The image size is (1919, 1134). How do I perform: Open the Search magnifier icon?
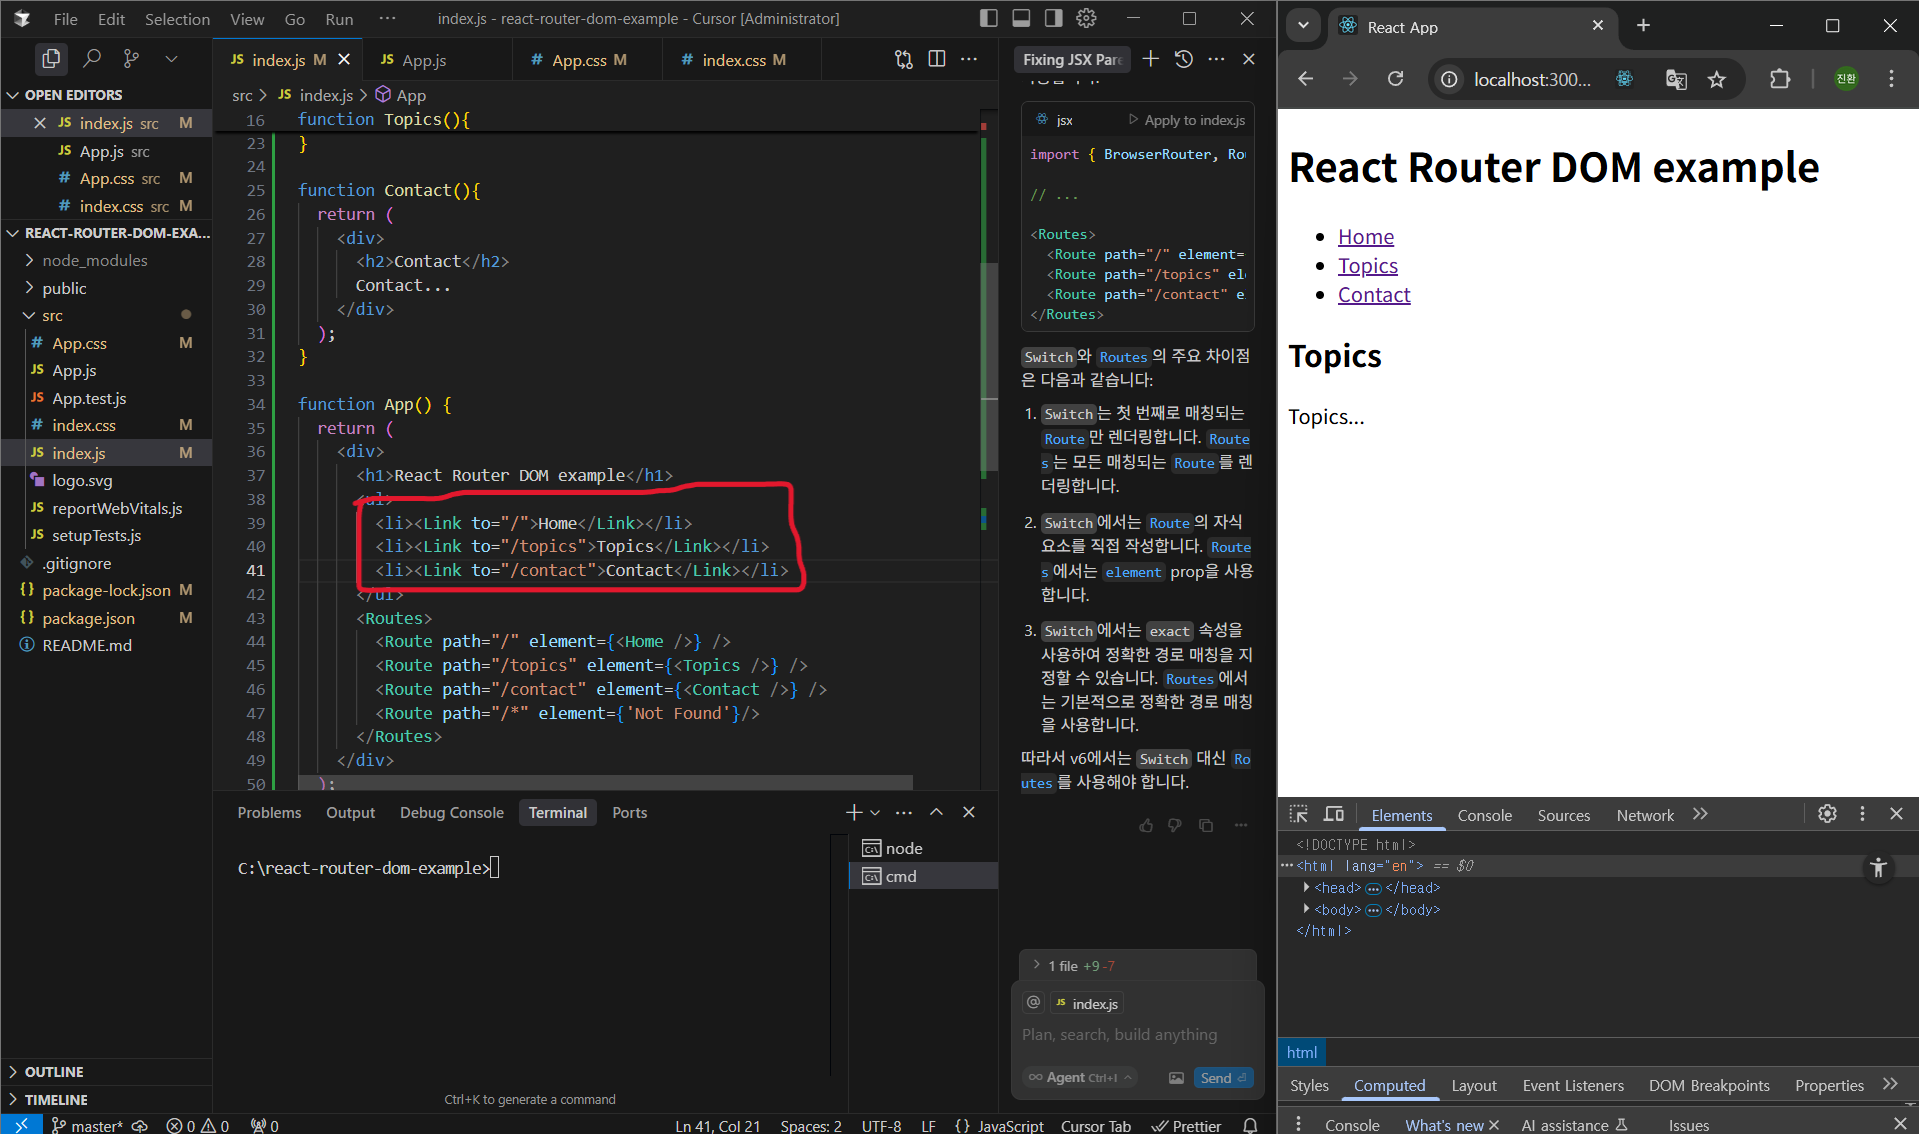[x=92, y=59]
